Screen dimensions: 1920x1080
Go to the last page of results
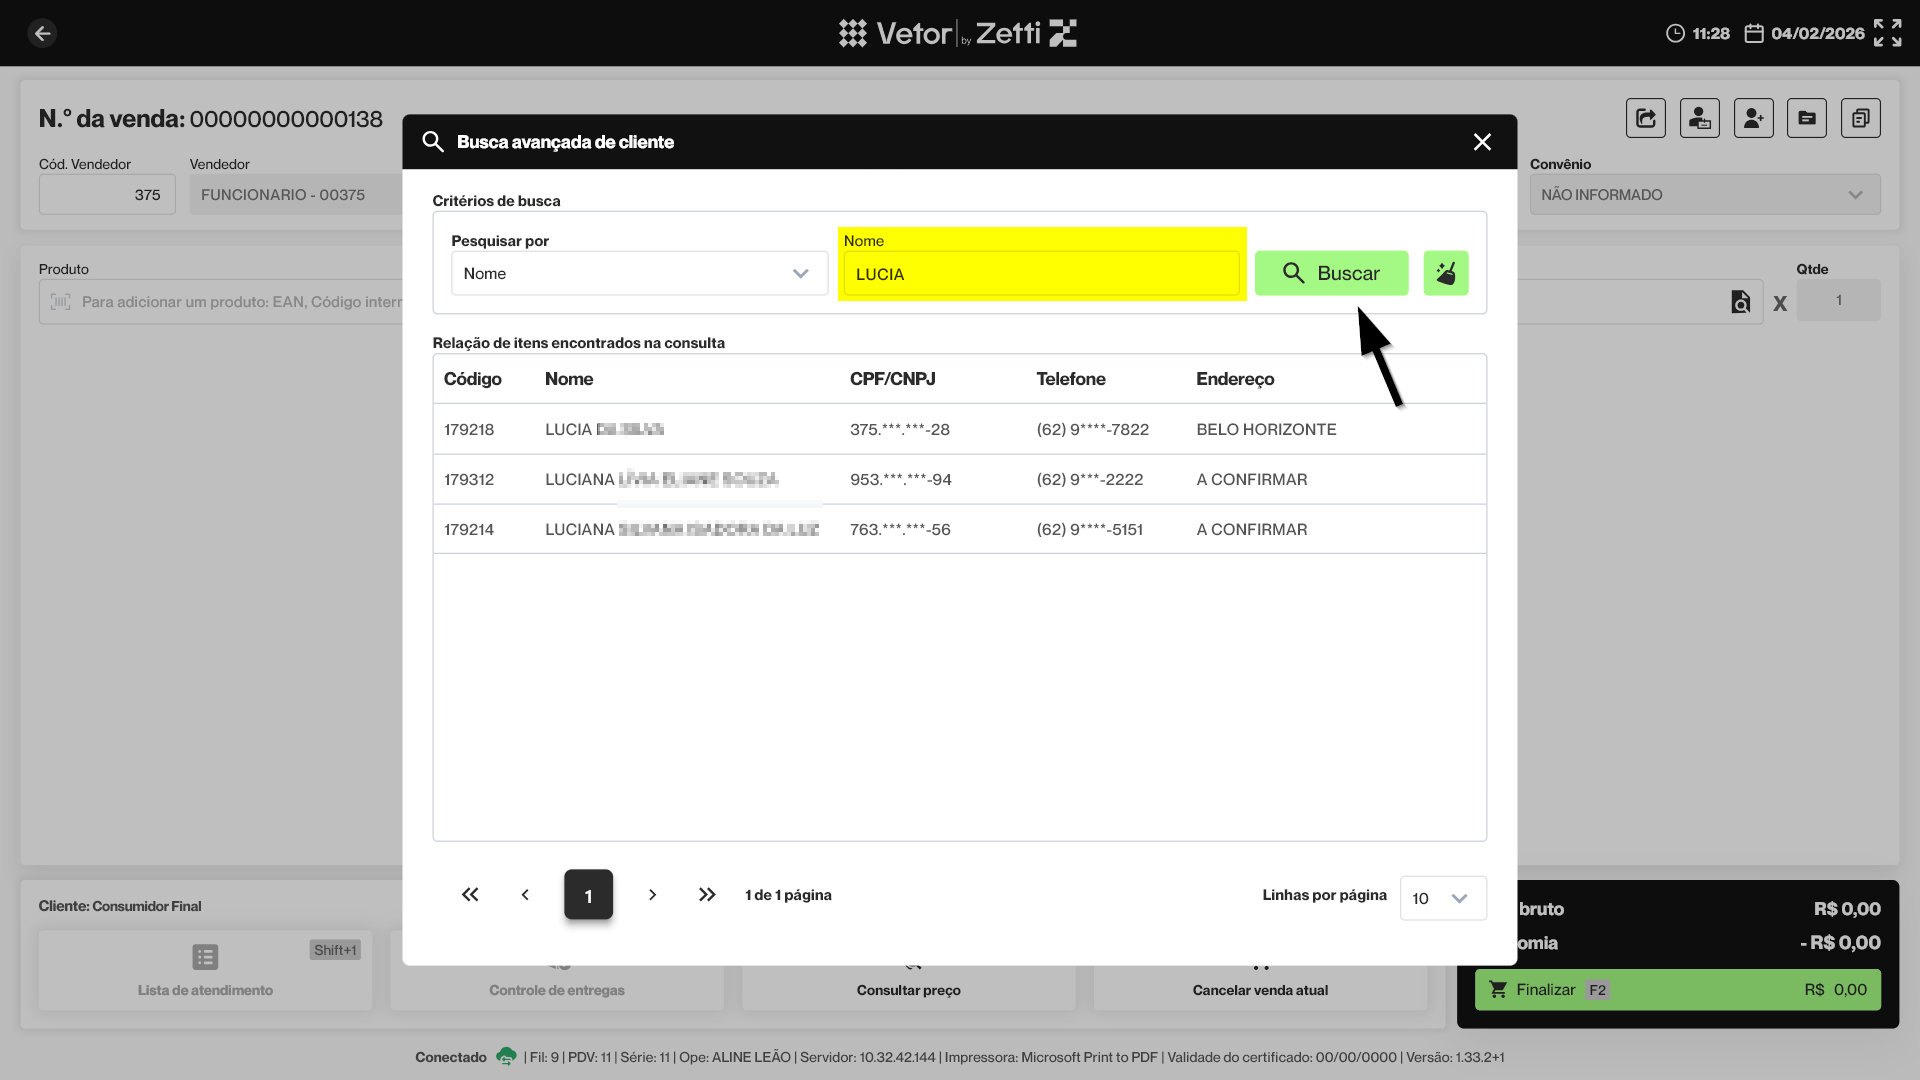707,895
